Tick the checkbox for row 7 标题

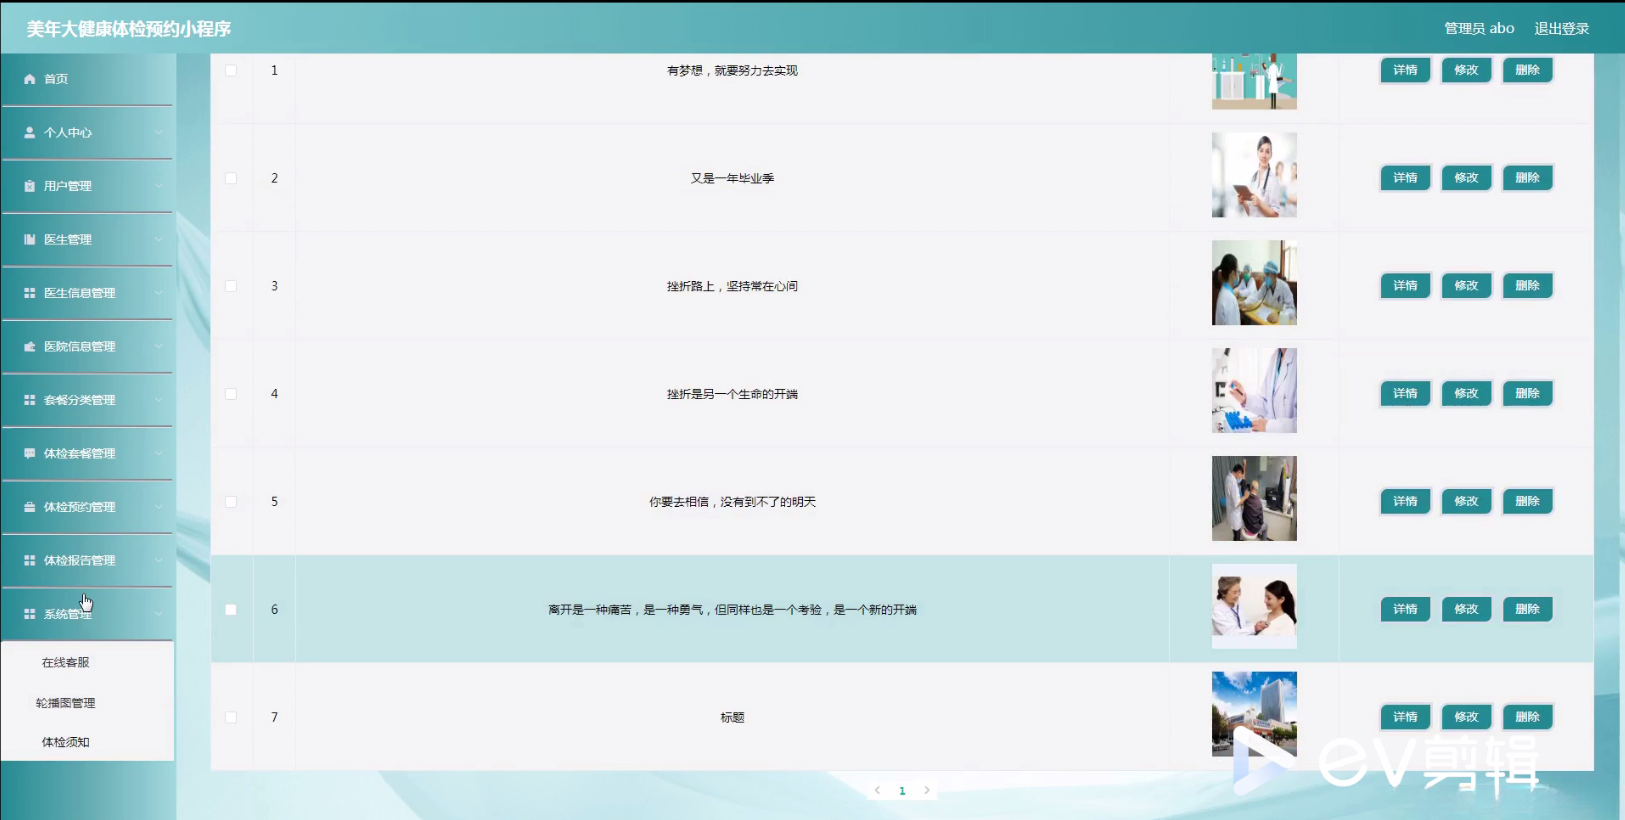[231, 717]
